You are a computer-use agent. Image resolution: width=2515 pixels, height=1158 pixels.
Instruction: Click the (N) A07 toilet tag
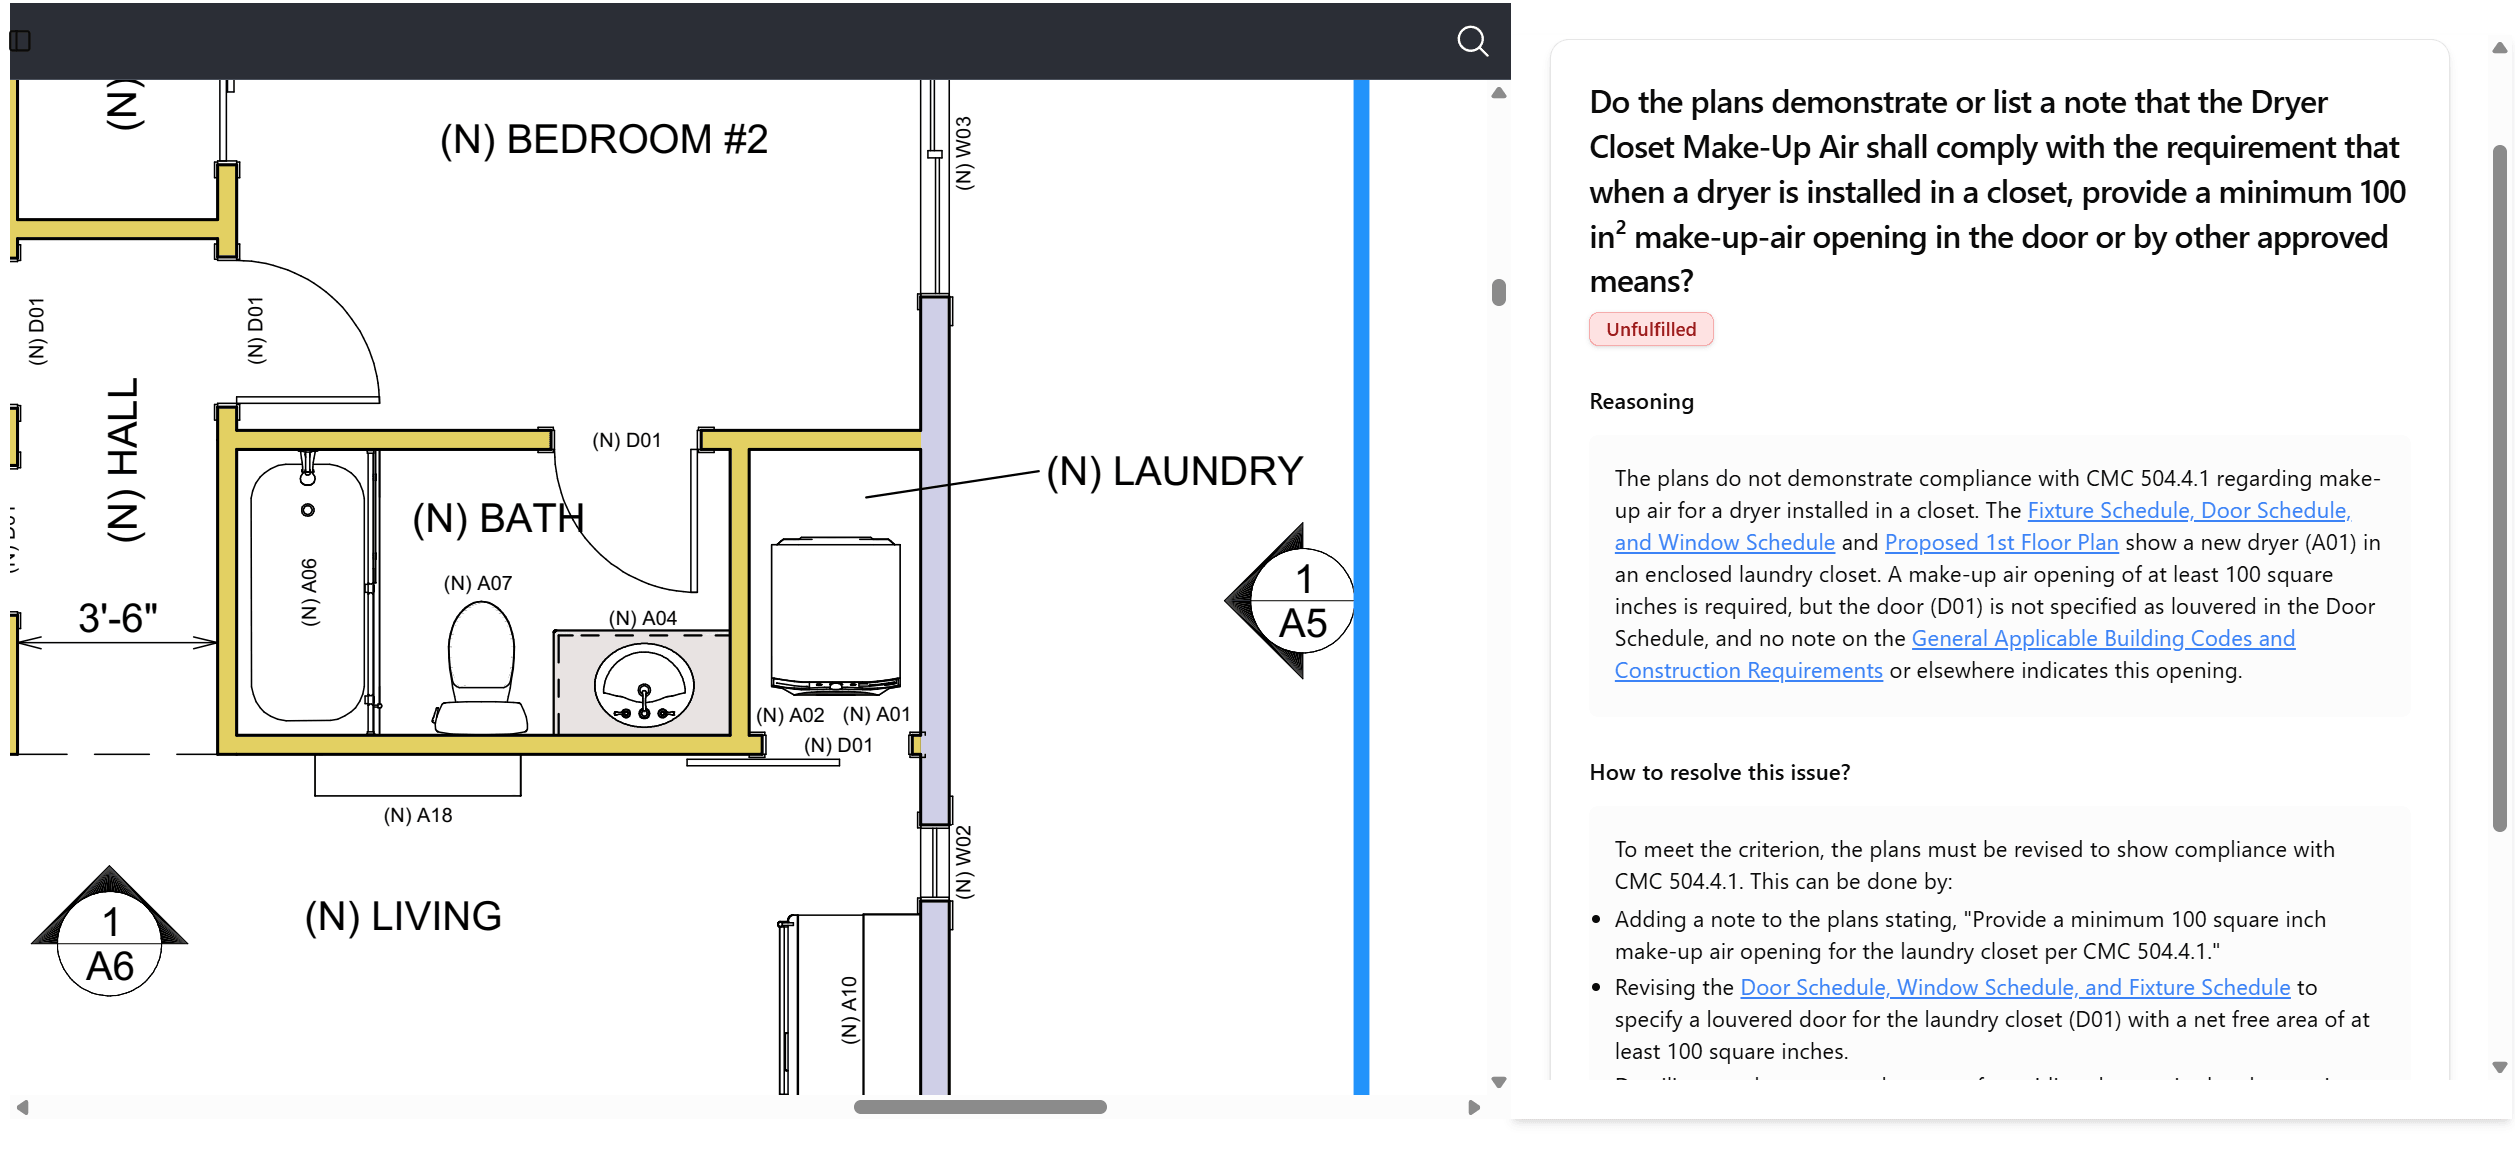478,583
